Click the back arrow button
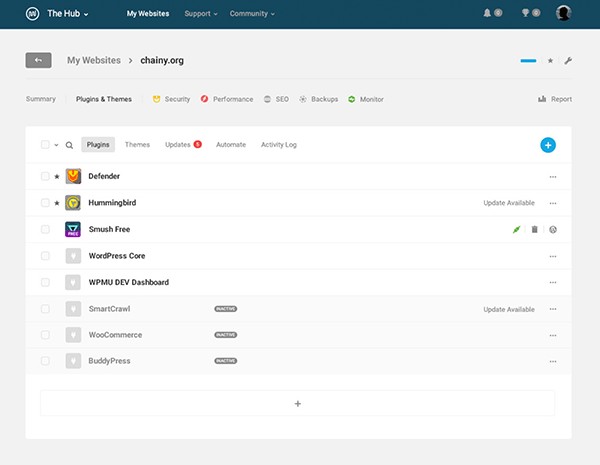Screen dimensions: 600x465 38,60
